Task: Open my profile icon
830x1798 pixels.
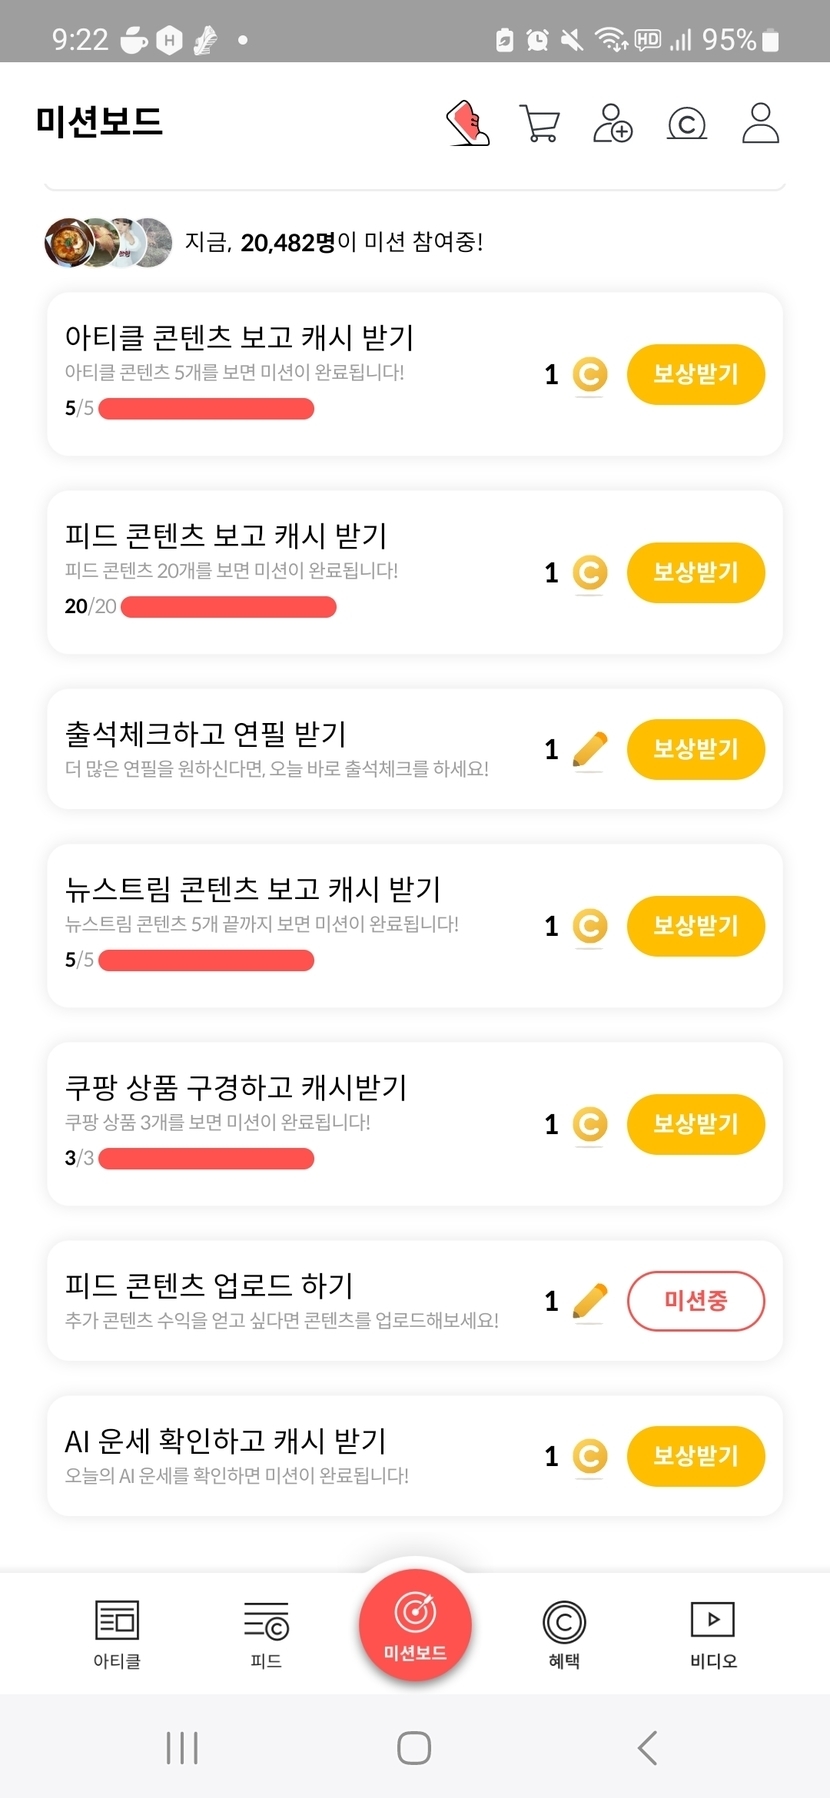Action: pos(760,124)
